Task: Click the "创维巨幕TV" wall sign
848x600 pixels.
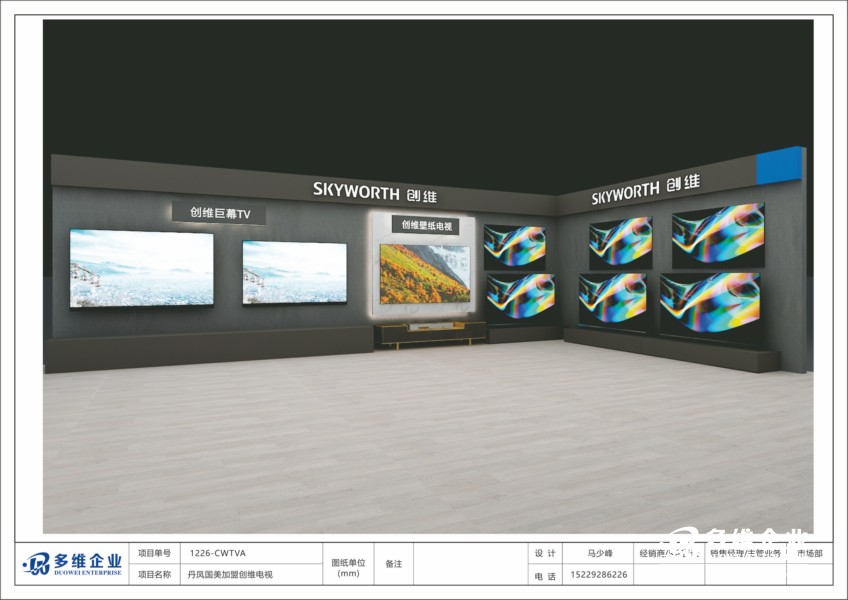Action: [x=219, y=213]
